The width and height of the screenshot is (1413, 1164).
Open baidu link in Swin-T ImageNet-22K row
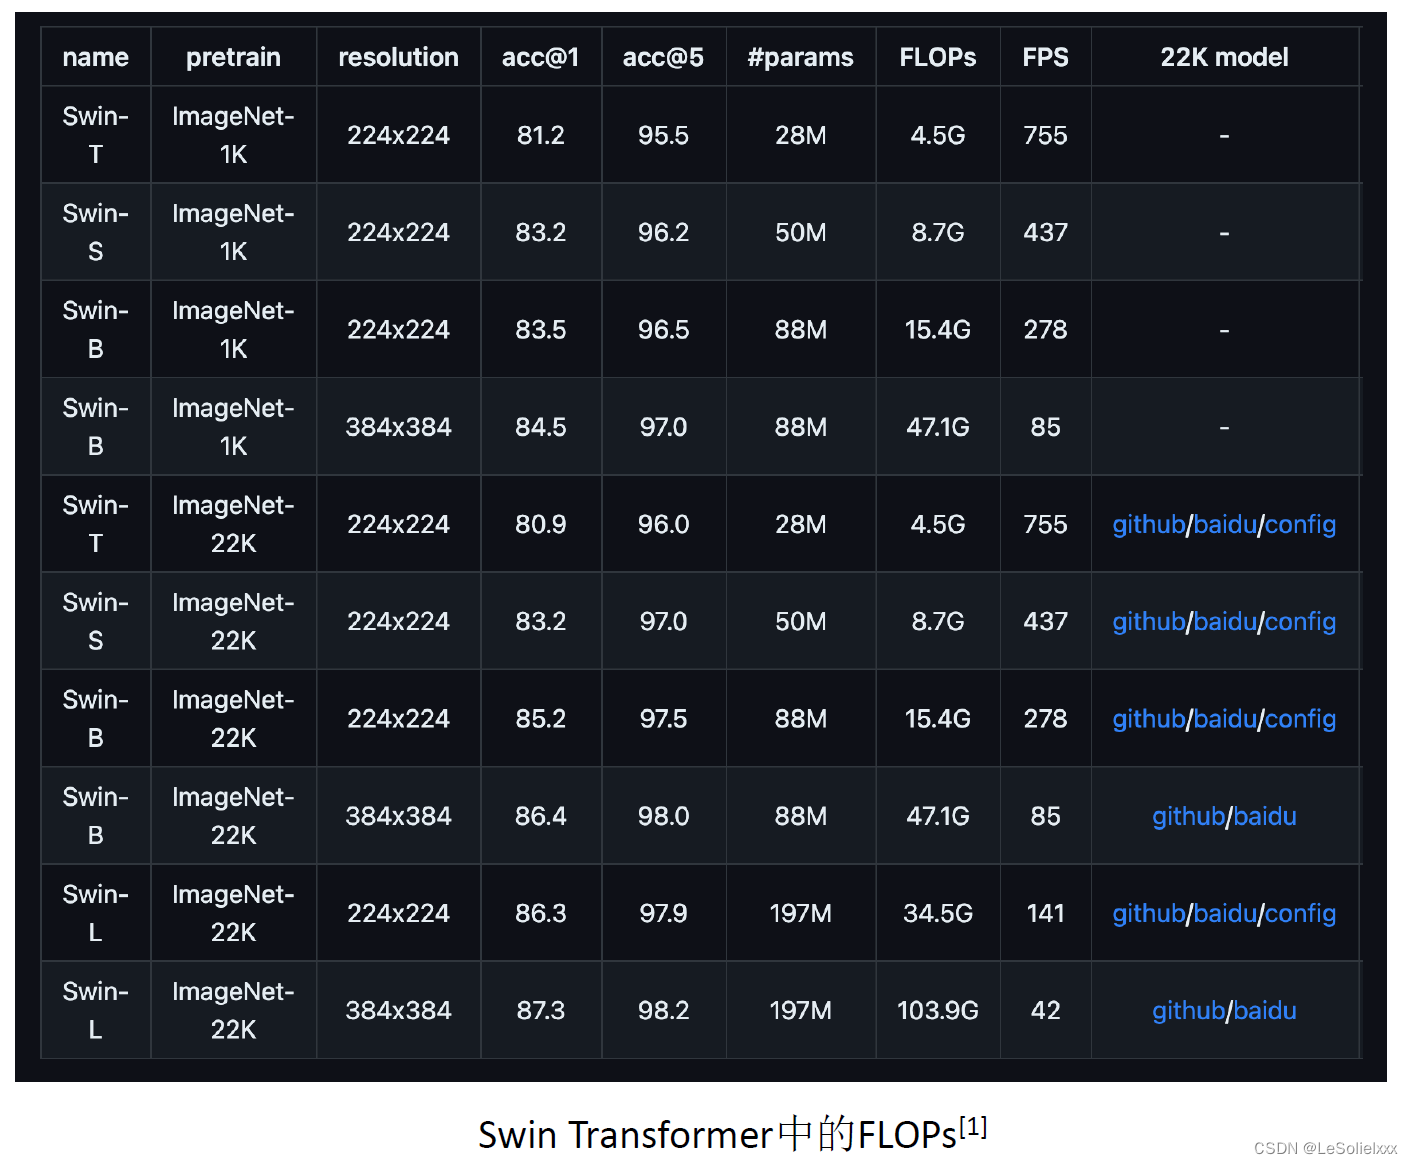pyautogui.click(x=1224, y=525)
